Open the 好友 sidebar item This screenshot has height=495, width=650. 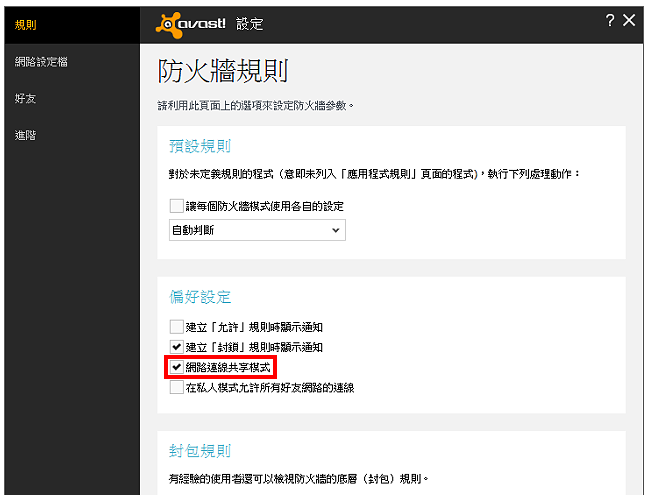25,98
